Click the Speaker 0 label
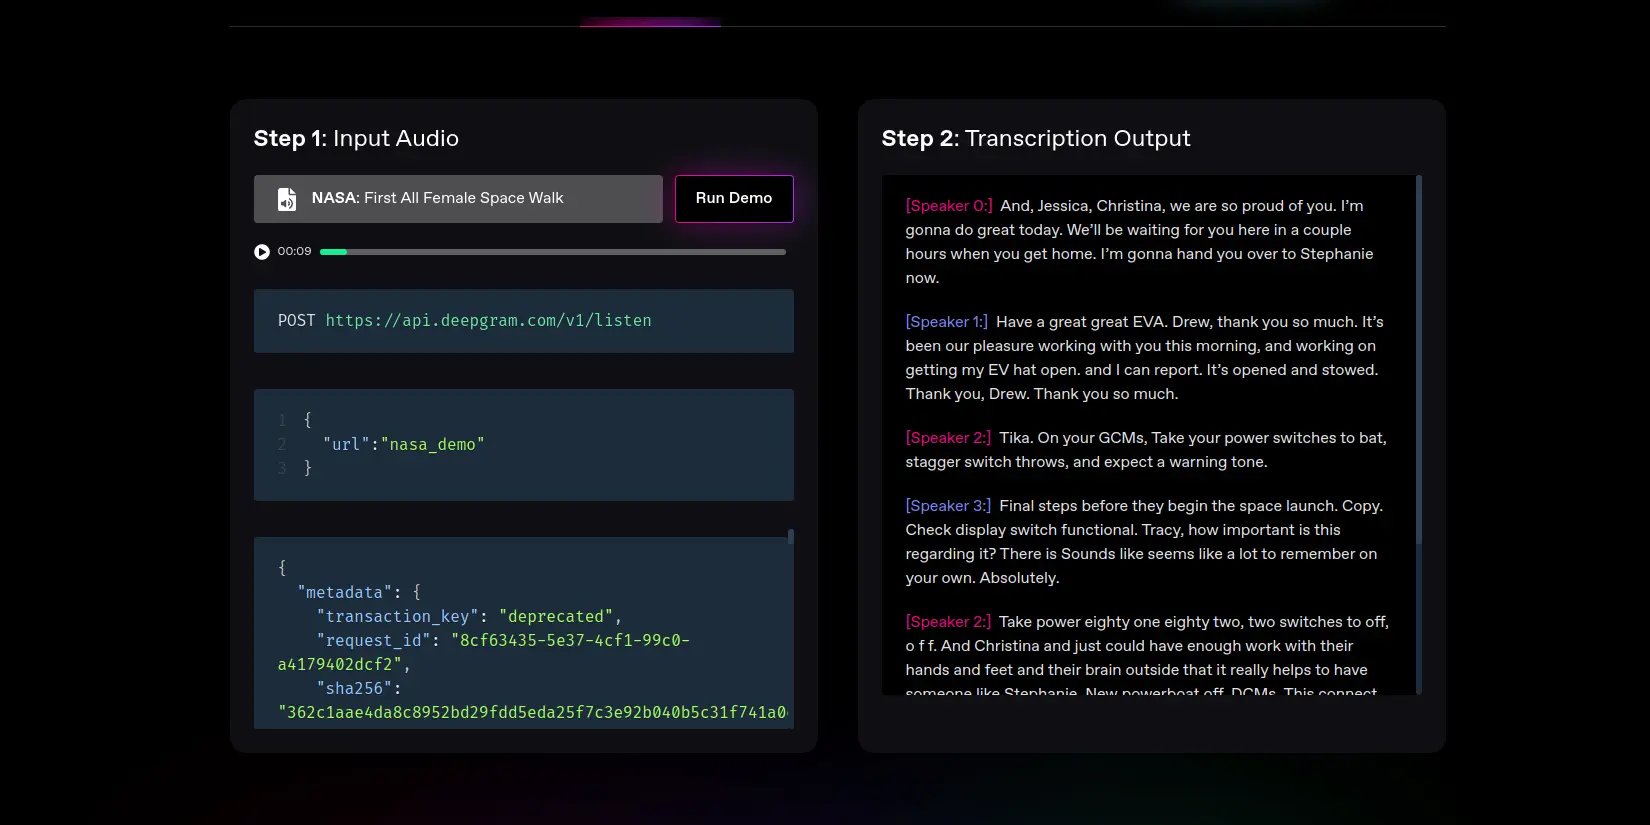Image resolution: width=1650 pixels, height=825 pixels. pos(948,206)
